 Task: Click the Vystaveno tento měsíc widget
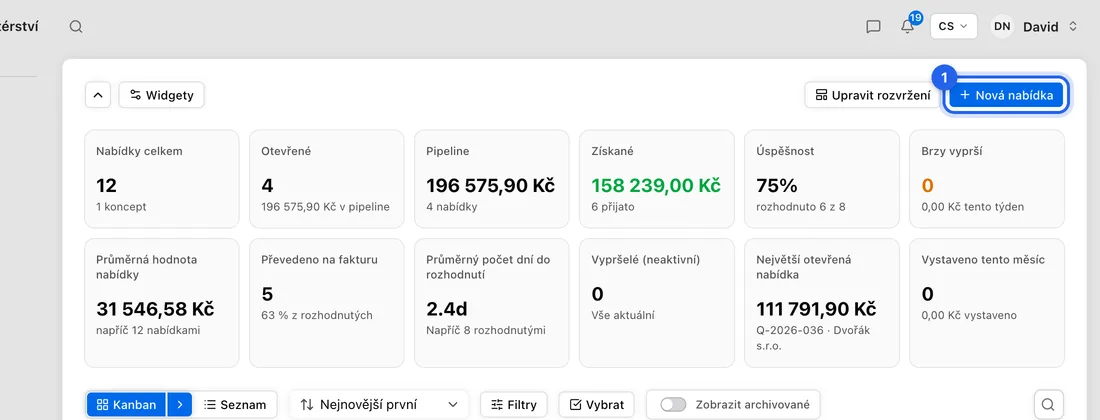[x=986, y=303]
